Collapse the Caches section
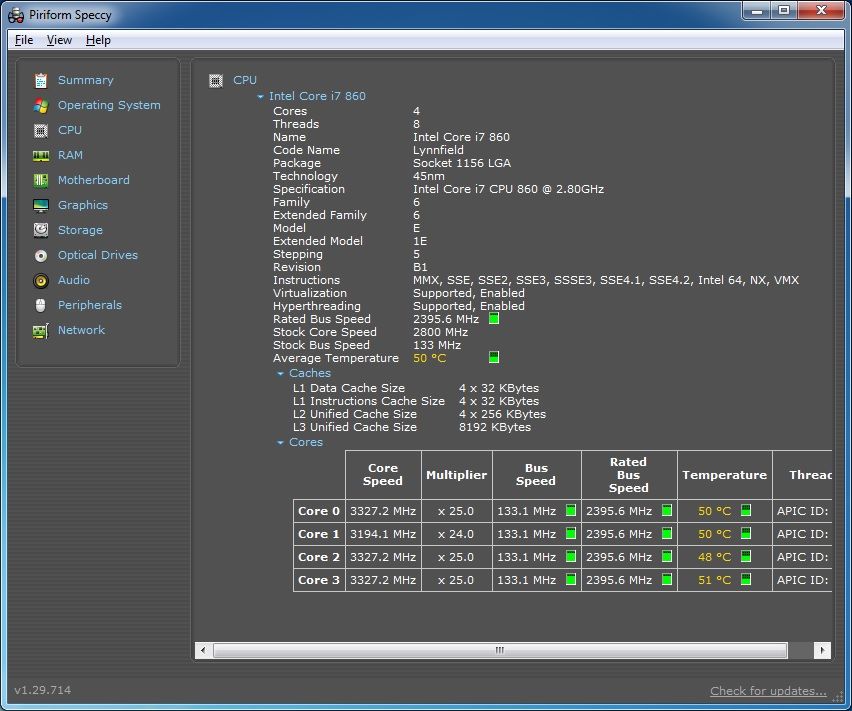852x711 pixels. [x=280, y=374]
